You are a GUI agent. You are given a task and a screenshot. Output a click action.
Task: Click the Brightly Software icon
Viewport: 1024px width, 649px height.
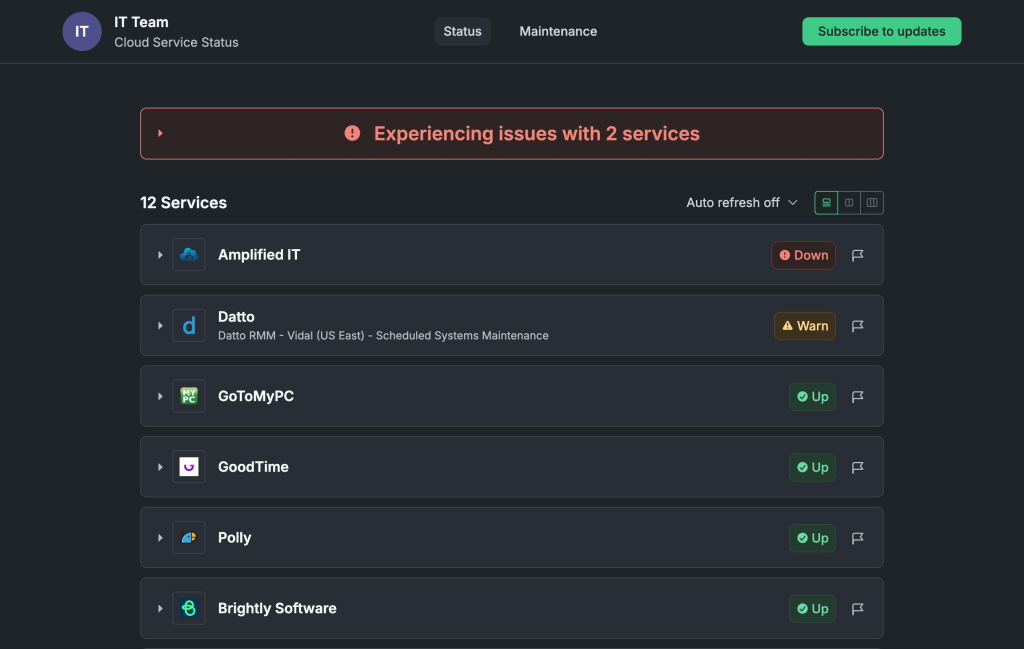[x=189, y=608]
